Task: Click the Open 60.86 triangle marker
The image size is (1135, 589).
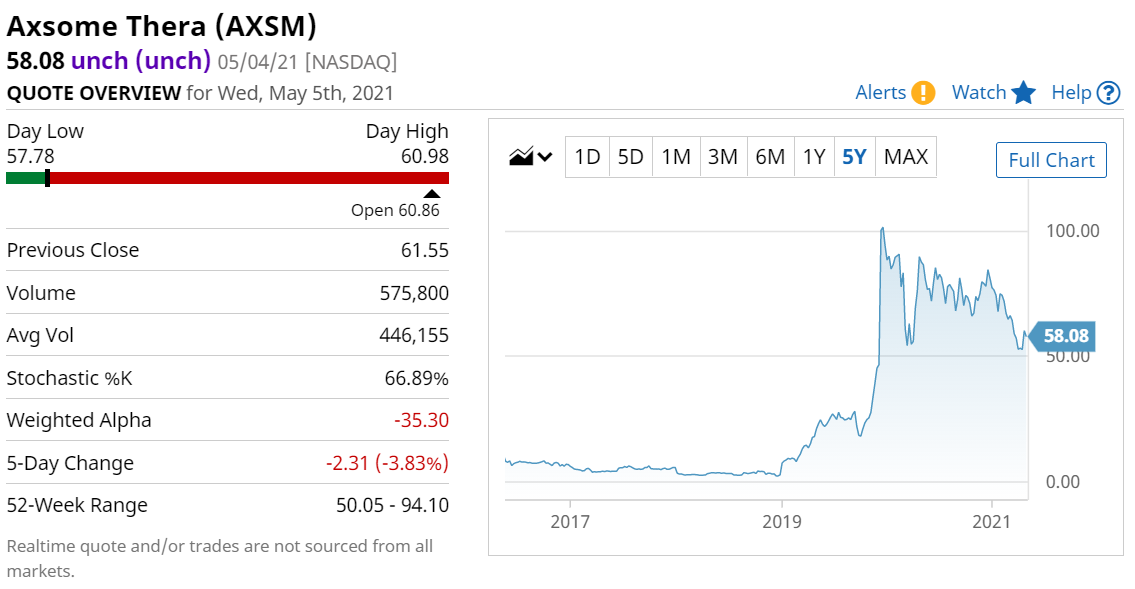Action: [x=431, y=193]
